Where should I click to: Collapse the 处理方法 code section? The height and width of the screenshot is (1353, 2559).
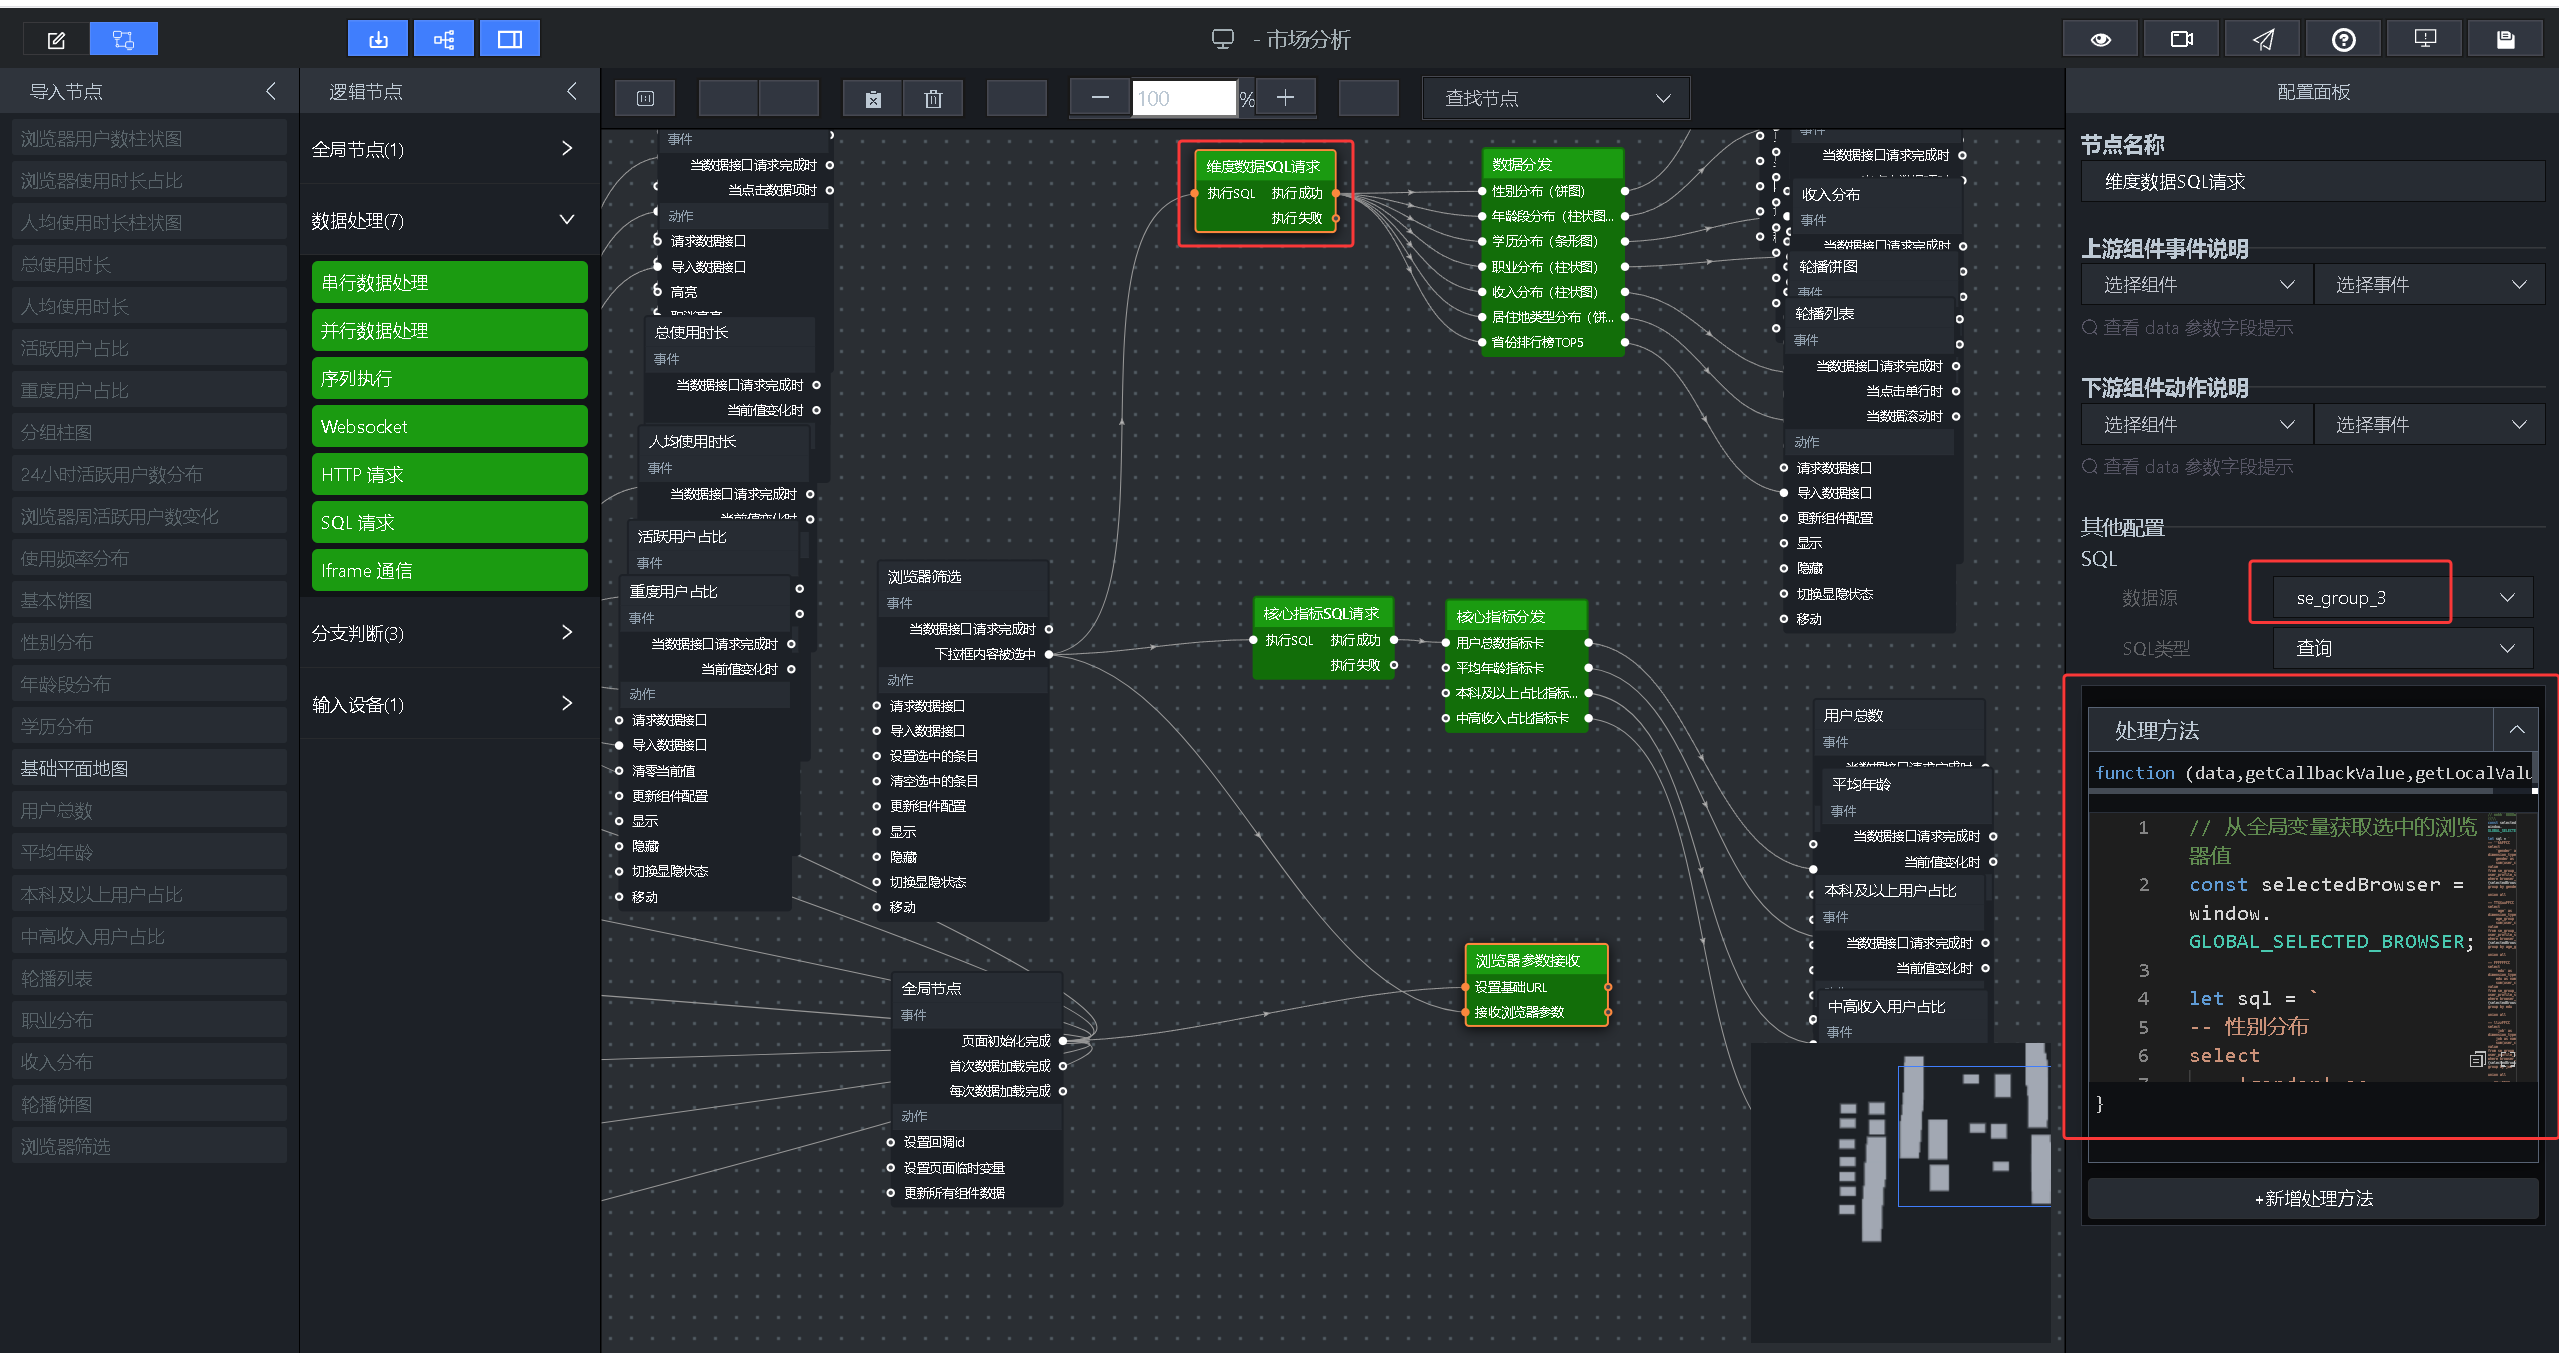(2517, 730)
